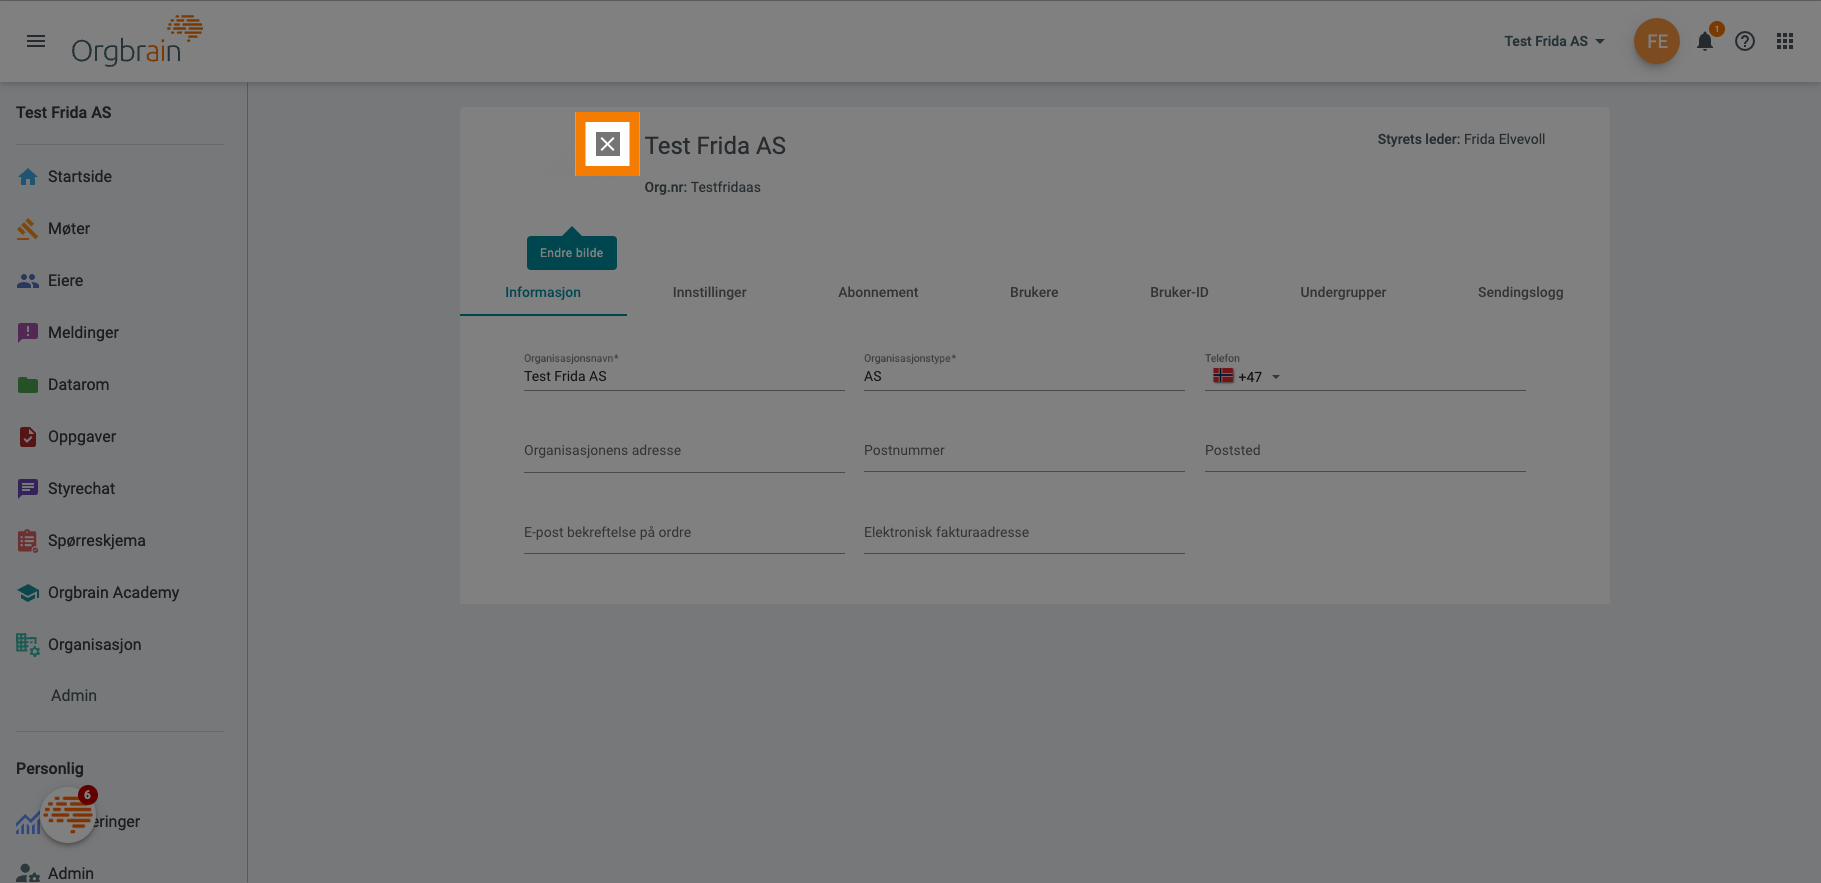Click the Styrechat chat icon
This screenshot has height=883, width=1821.
[28, 489]
